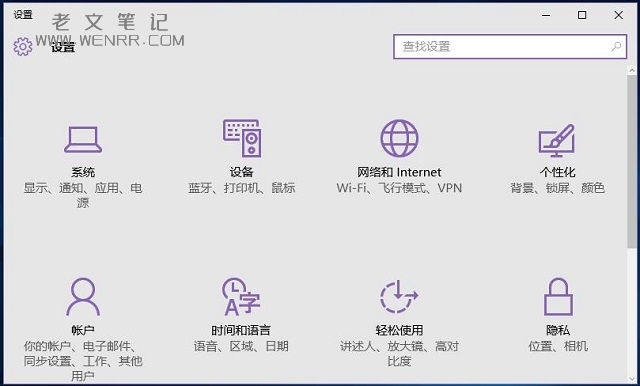Click the 语音、区域、日期 description
The image size is (640, 386).
click(x=241, y=346)
